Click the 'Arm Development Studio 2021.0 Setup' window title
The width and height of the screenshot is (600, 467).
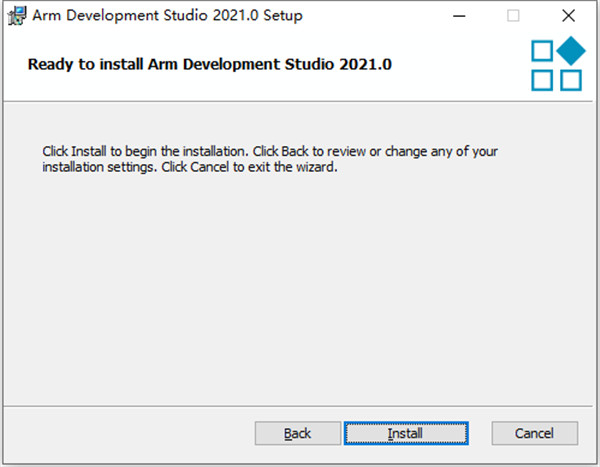(x=169, y=16)
